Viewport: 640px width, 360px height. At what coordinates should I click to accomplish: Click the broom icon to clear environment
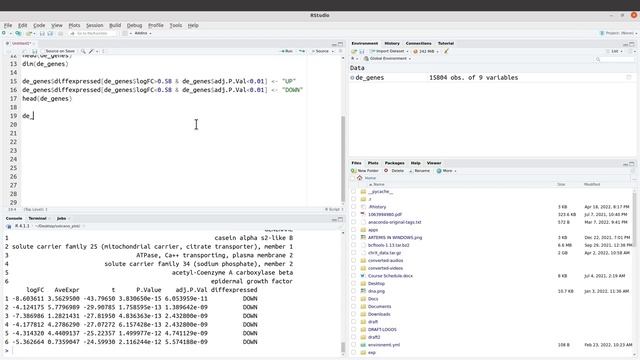point(446,51)
